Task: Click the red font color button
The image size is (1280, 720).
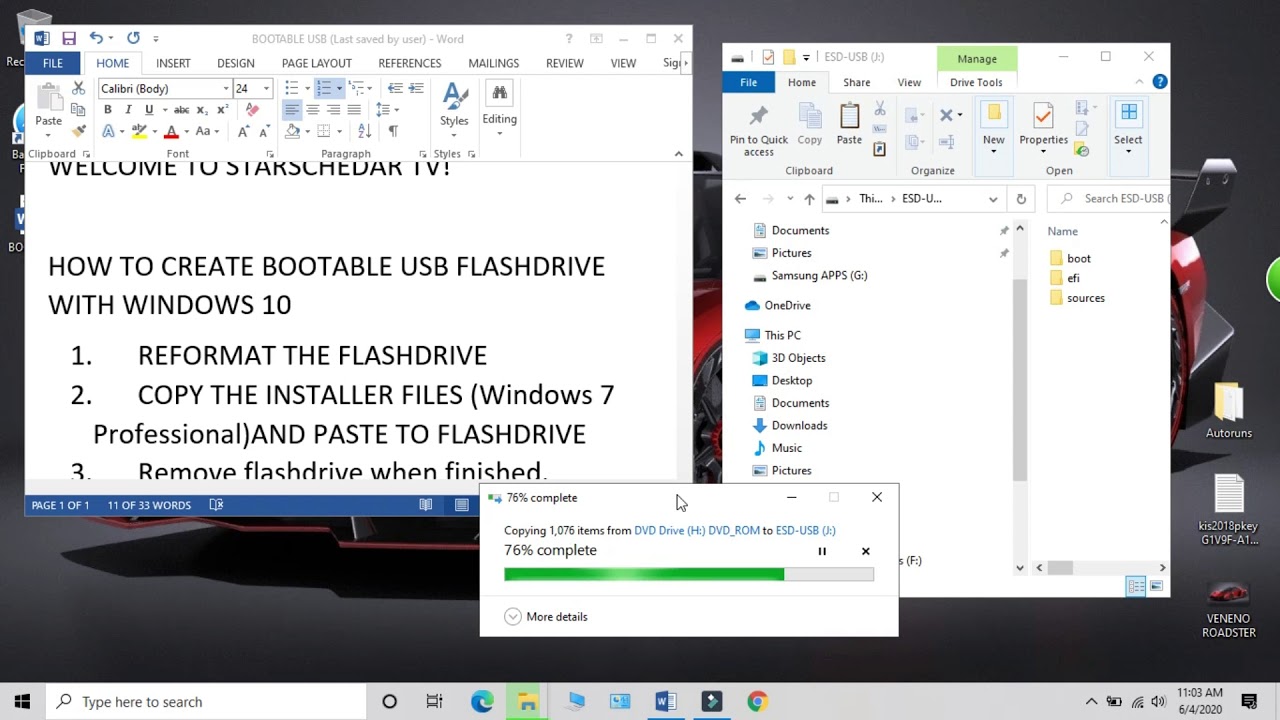Action: 171,132
